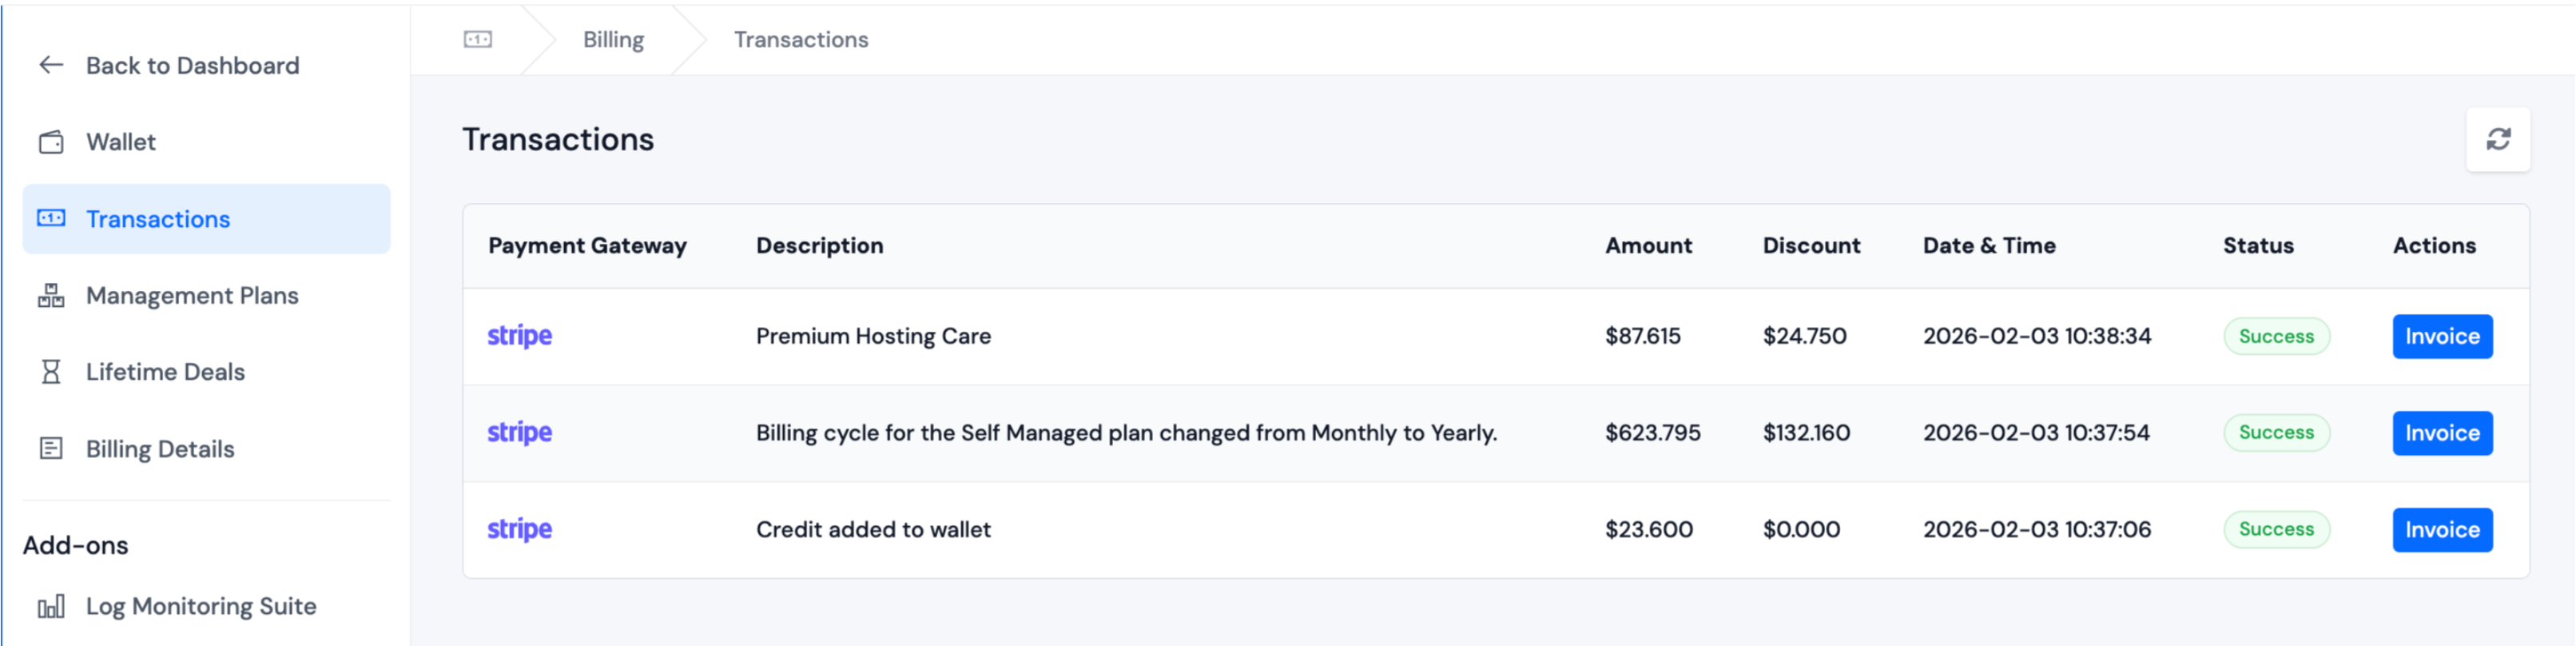The image size is (2576, 646).
Task: Select the Transactions breadcrumb item
Action: pyautogui.click(x=800, y=39)
